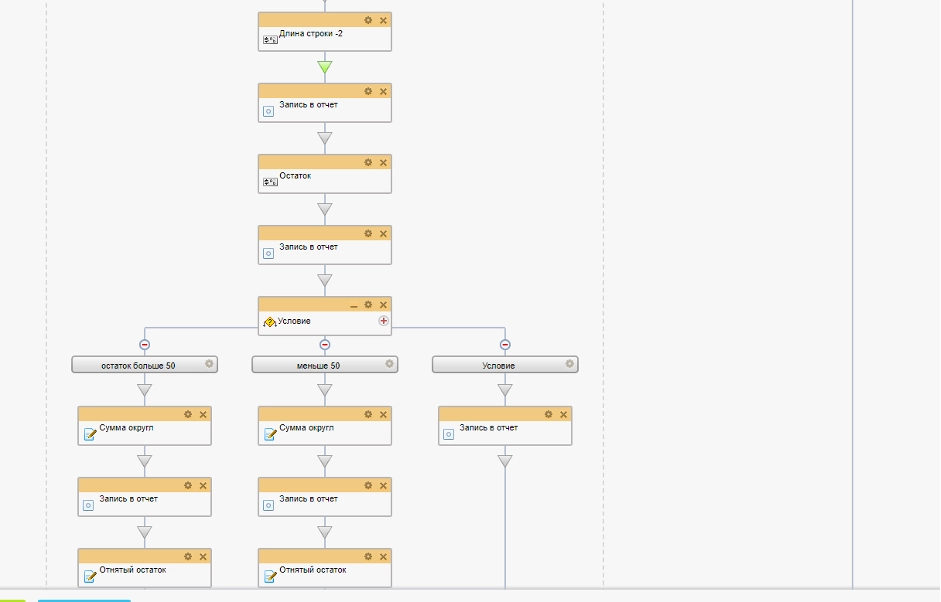Image resolution: width=941 pixels, height=602 pixels.
Task: Remove 'меньше 50' branch via minus circle
Action: click(x=325, y=345)
